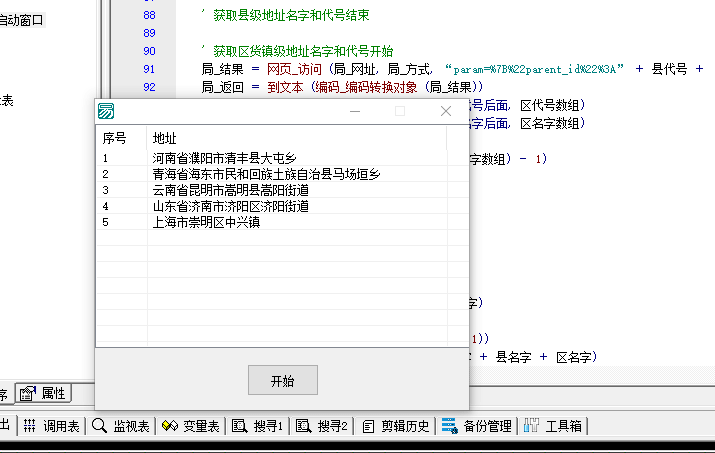
Task: Show the 剪辑历史 tab
Action: [x=395, y=426]
